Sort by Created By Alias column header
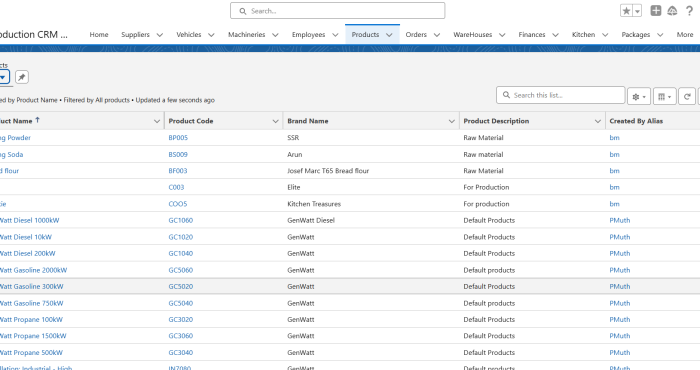This screenshot has height=370, width=700. [x=636, y=121]
